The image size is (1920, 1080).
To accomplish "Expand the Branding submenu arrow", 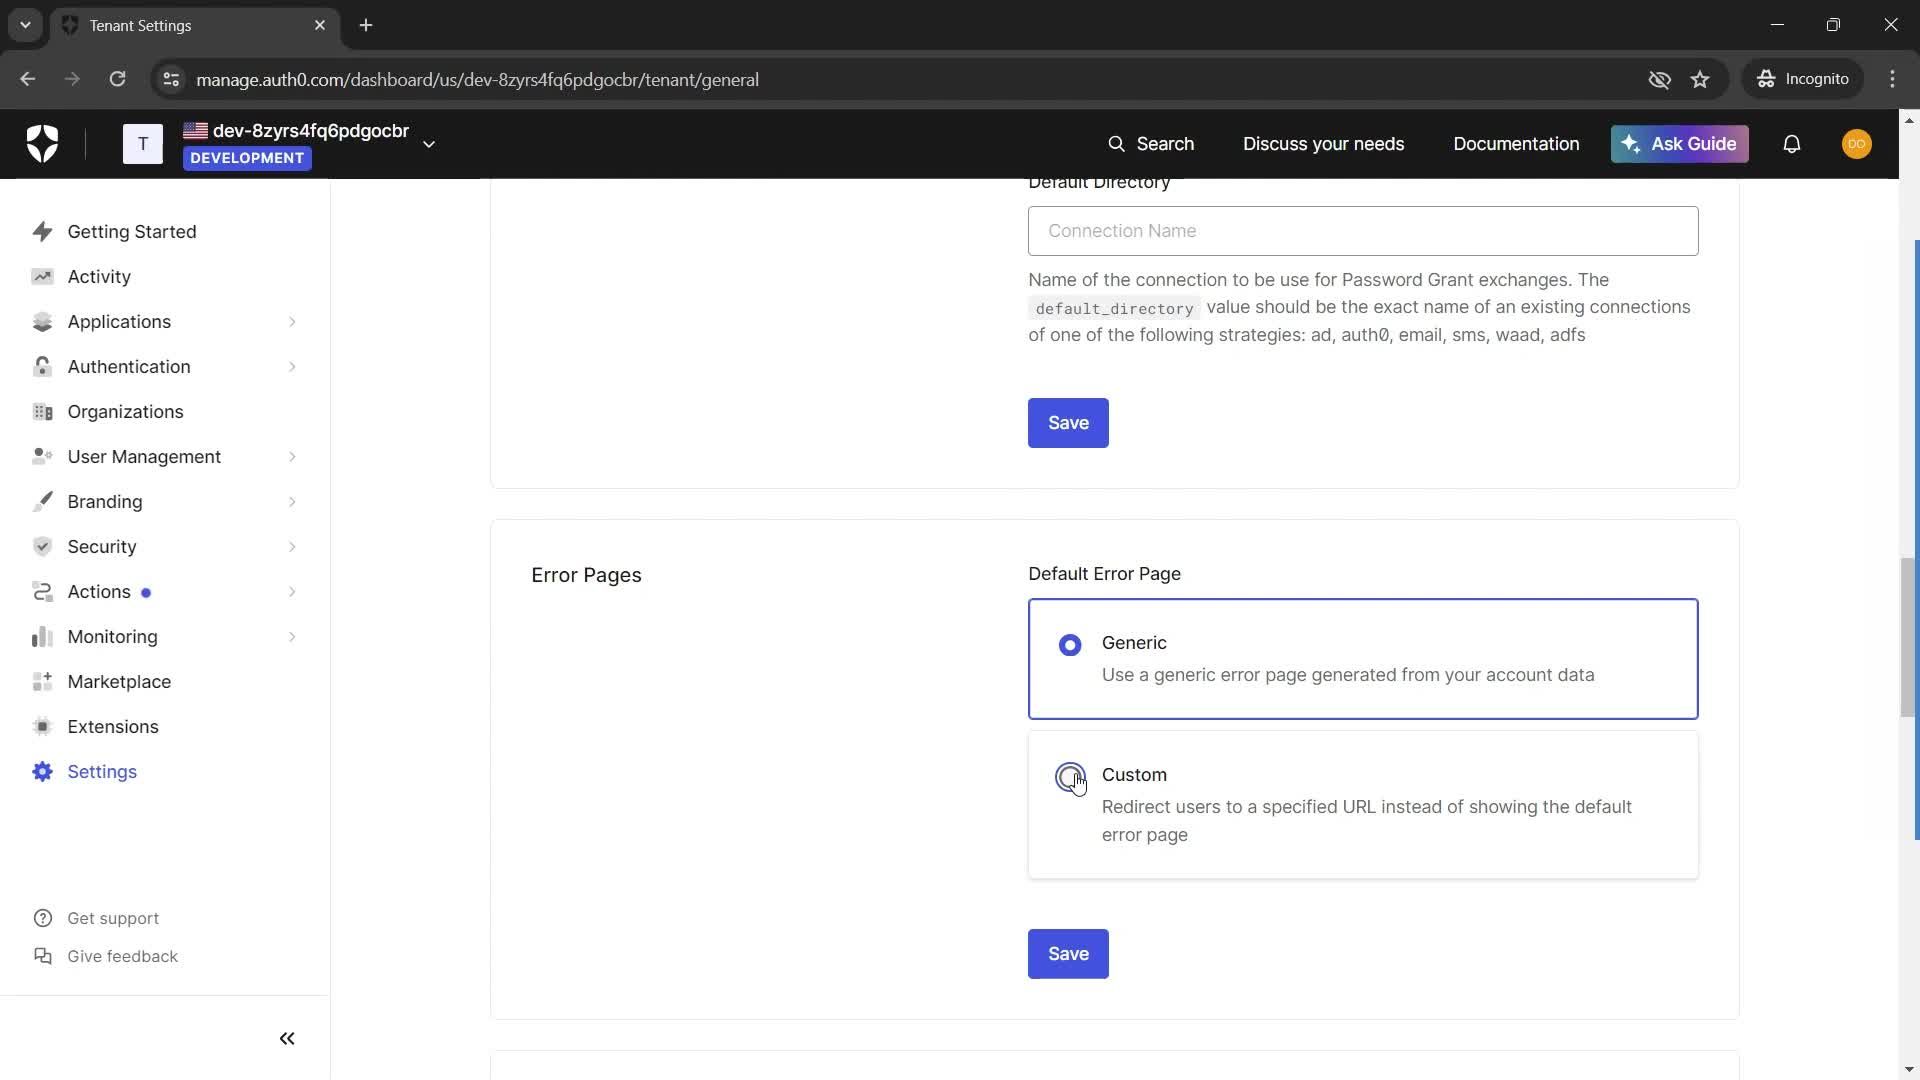I will click(292, 502).
